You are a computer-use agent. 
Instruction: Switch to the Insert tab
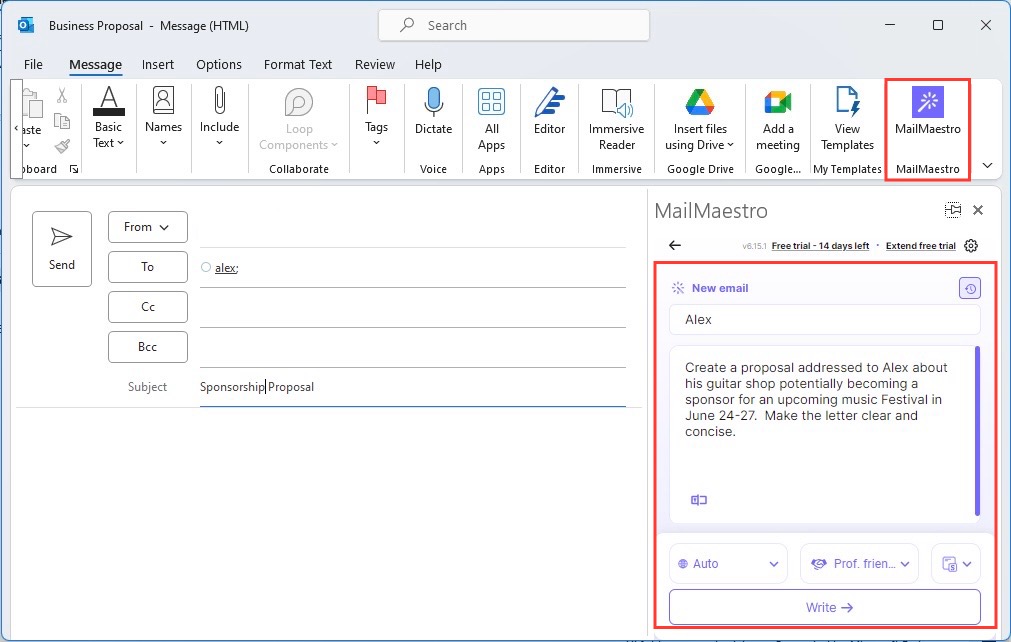pyautogui.click(x=157, y=64)
